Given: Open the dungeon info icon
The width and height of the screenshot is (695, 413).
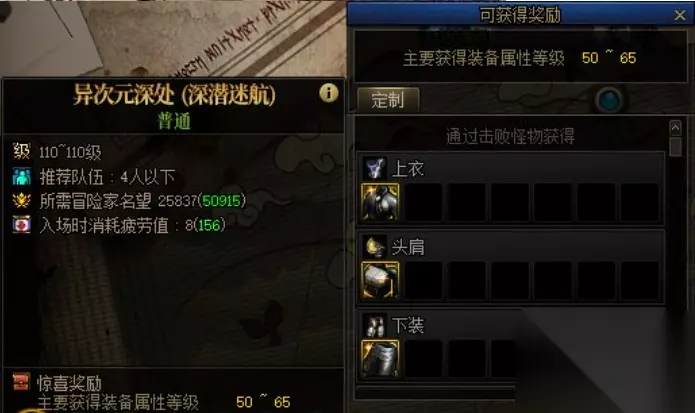Looking at the screenshot, I should [328, 93].
